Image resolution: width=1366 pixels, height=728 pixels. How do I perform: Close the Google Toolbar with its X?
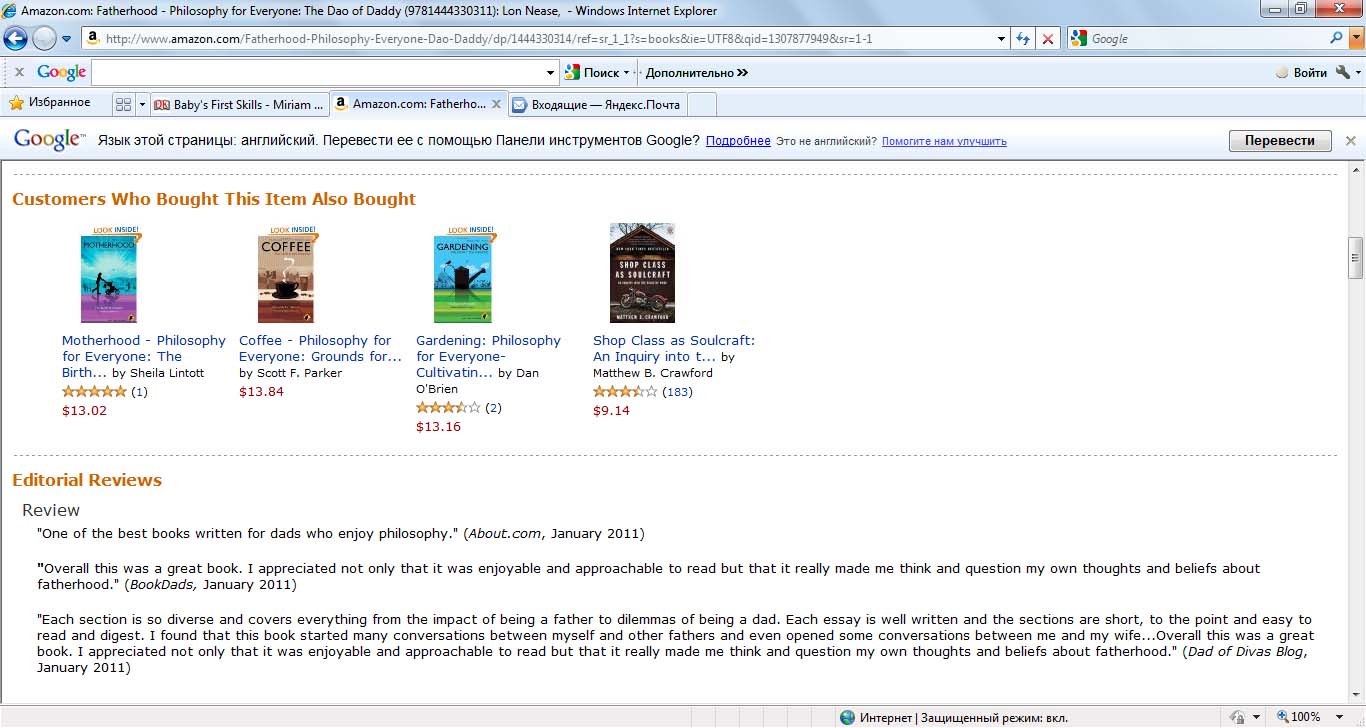[19, 72]
